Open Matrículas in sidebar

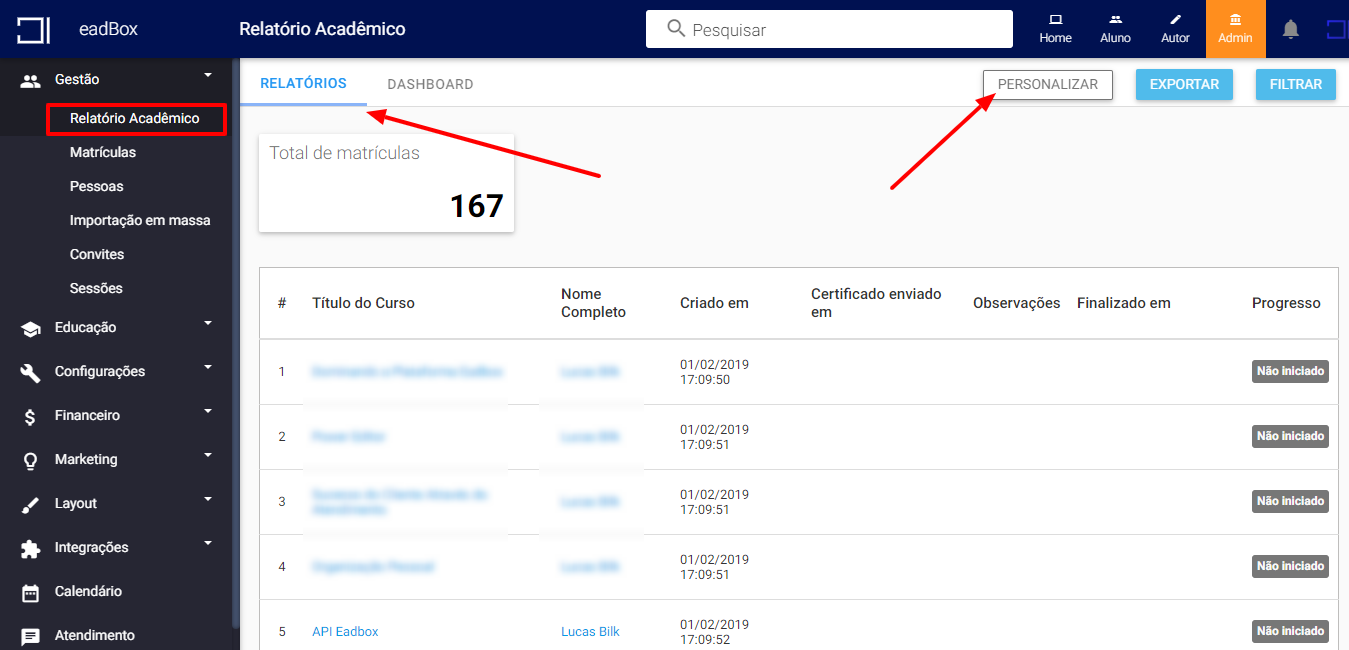103,152
